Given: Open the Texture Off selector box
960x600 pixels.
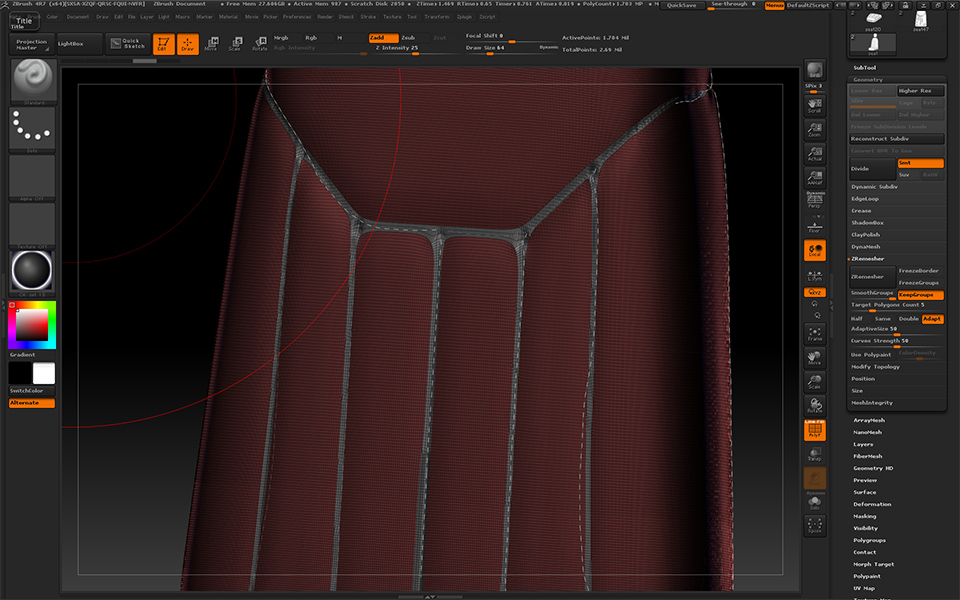Looking at the screenshot, I should point(32,225).
